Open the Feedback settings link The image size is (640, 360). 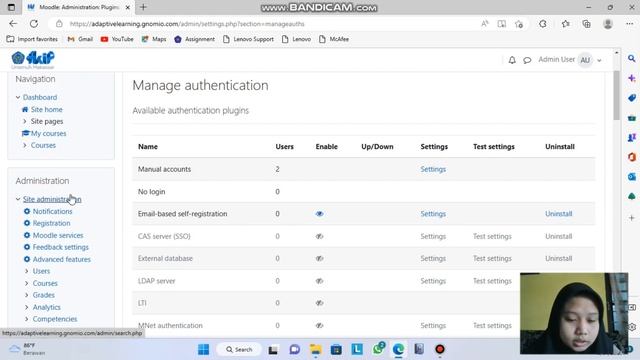pyautogui.click(x=60, y=247)
